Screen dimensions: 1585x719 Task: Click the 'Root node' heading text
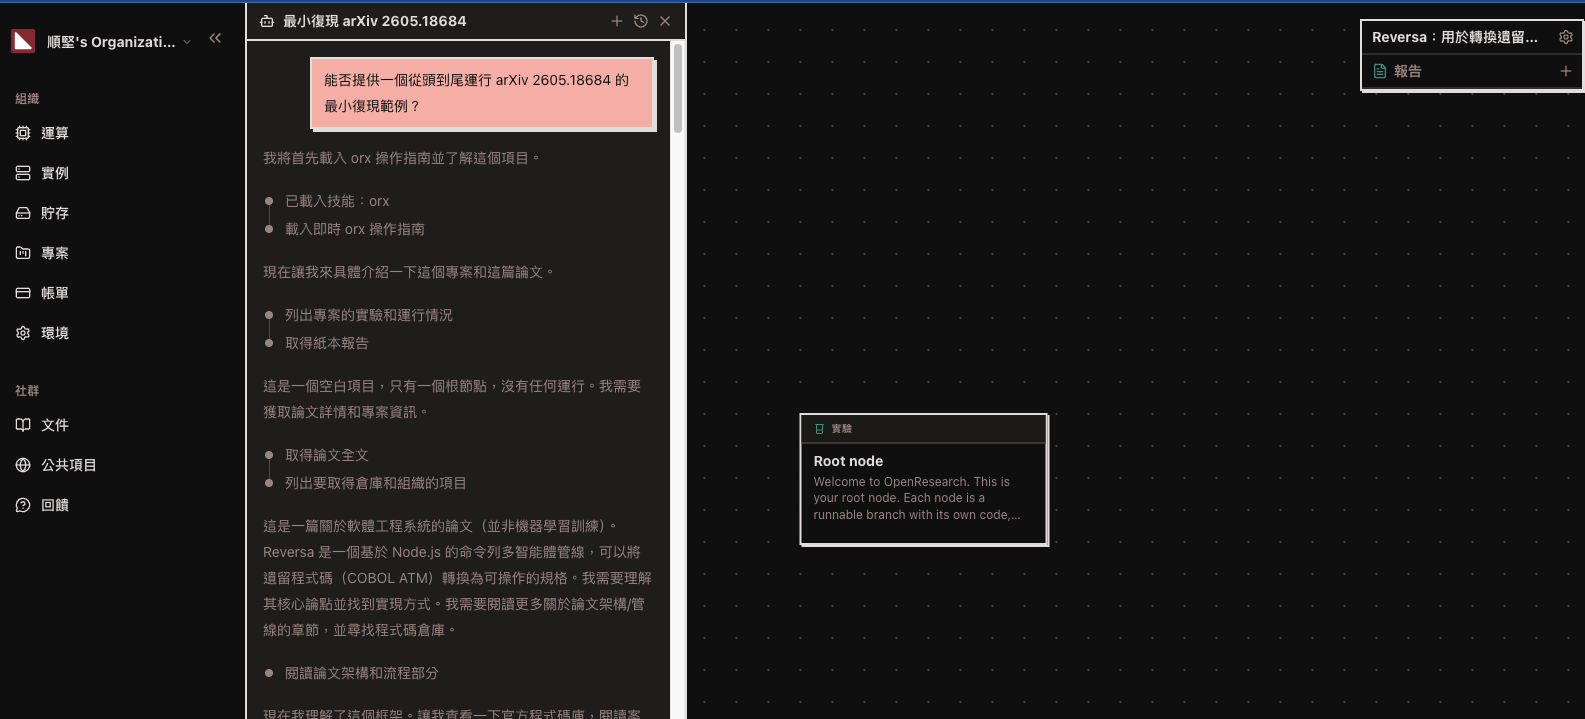point(848,461)
